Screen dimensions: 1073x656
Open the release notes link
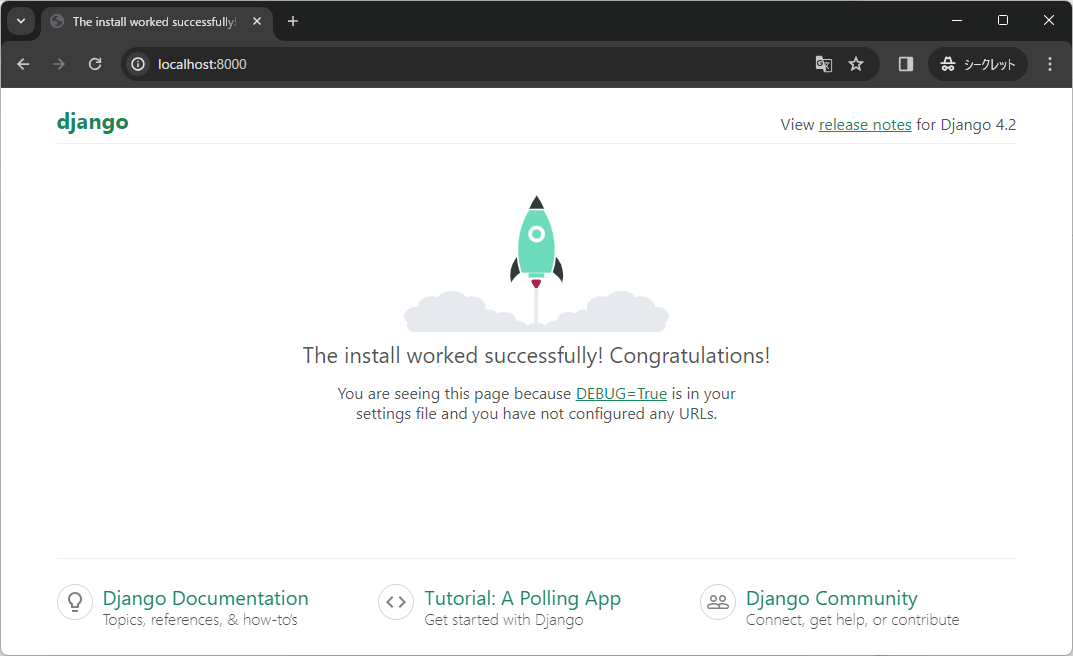pyautogui.click(x=865, y=124)
